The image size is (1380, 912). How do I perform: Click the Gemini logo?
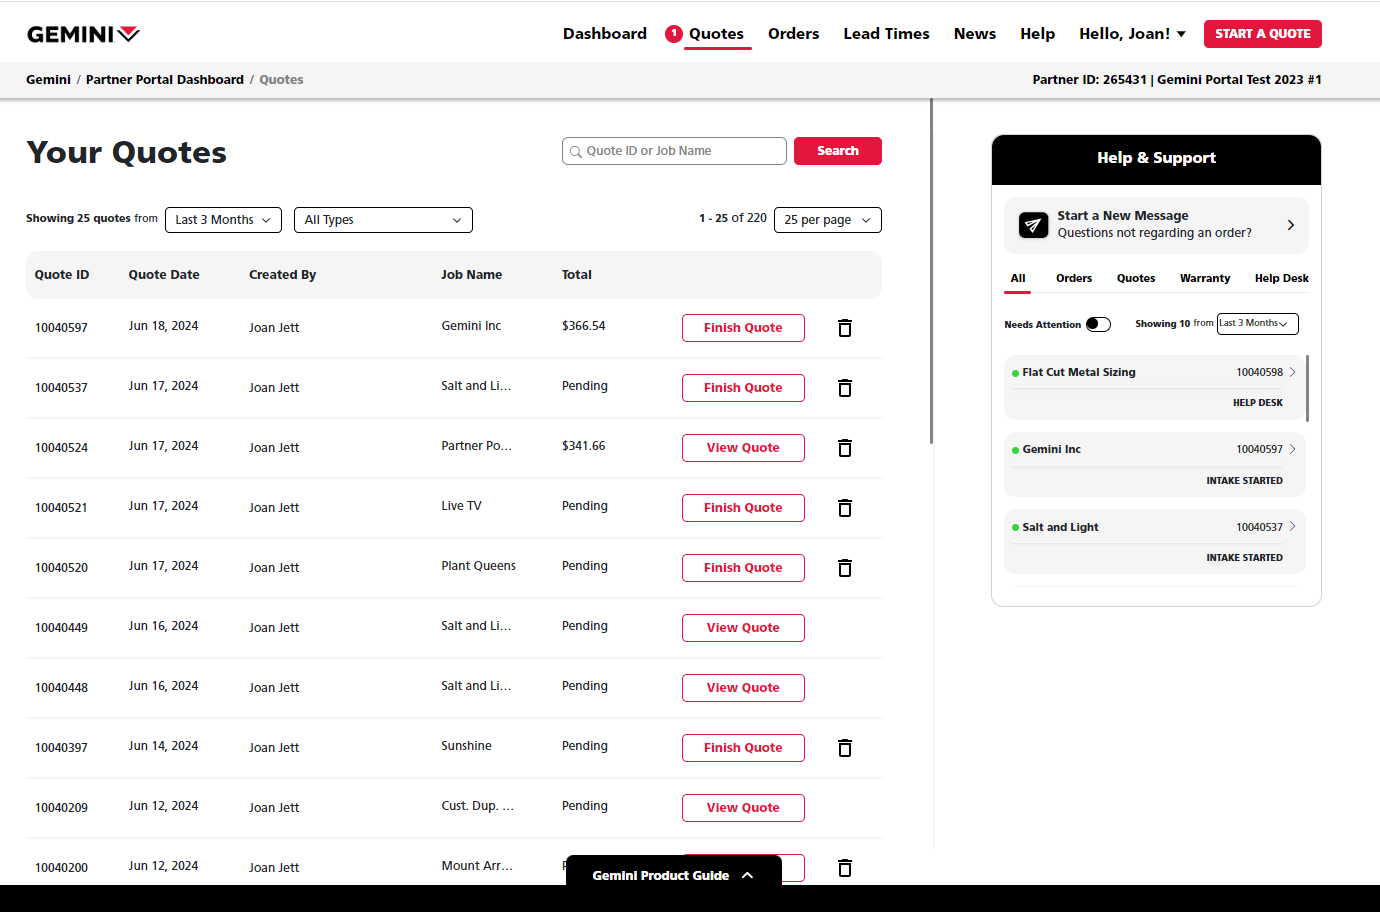pos(83,34)
